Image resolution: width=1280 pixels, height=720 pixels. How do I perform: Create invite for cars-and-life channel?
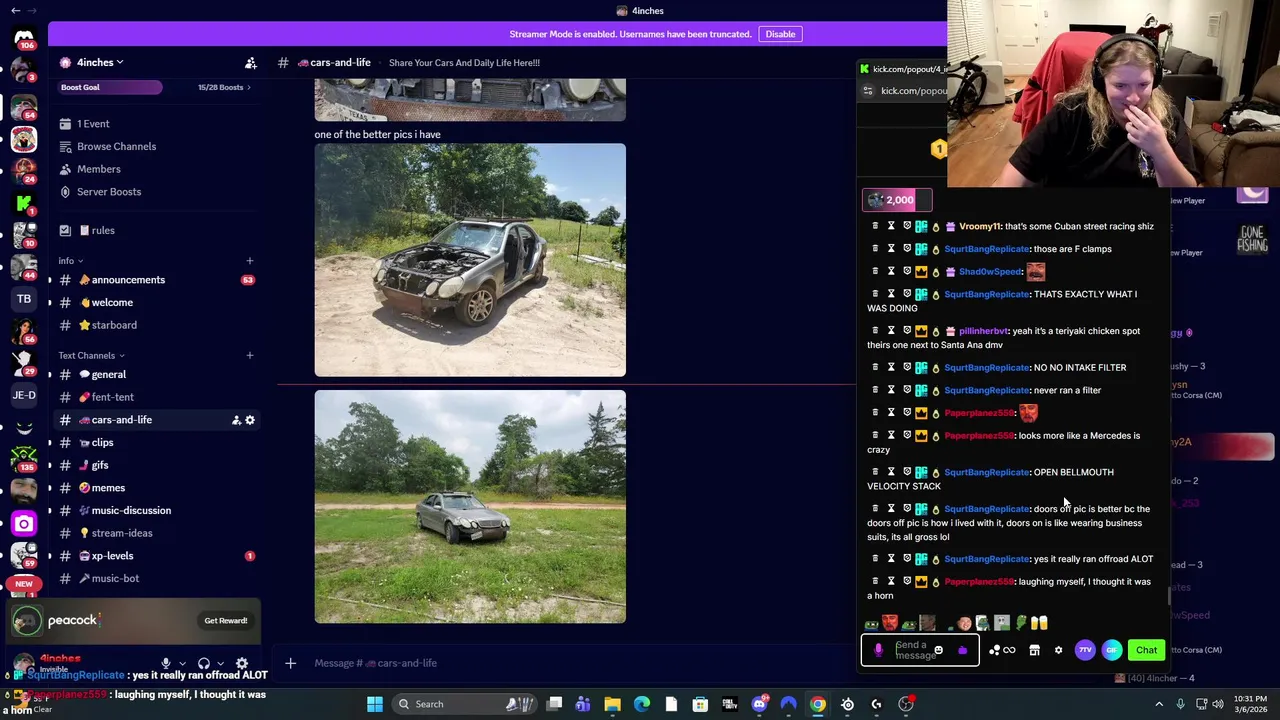click(x=236, y=420)
